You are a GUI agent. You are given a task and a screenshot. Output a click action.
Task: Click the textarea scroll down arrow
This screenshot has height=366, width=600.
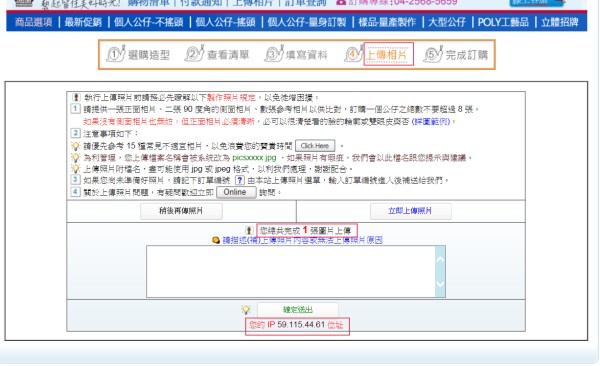click(440, 284)
